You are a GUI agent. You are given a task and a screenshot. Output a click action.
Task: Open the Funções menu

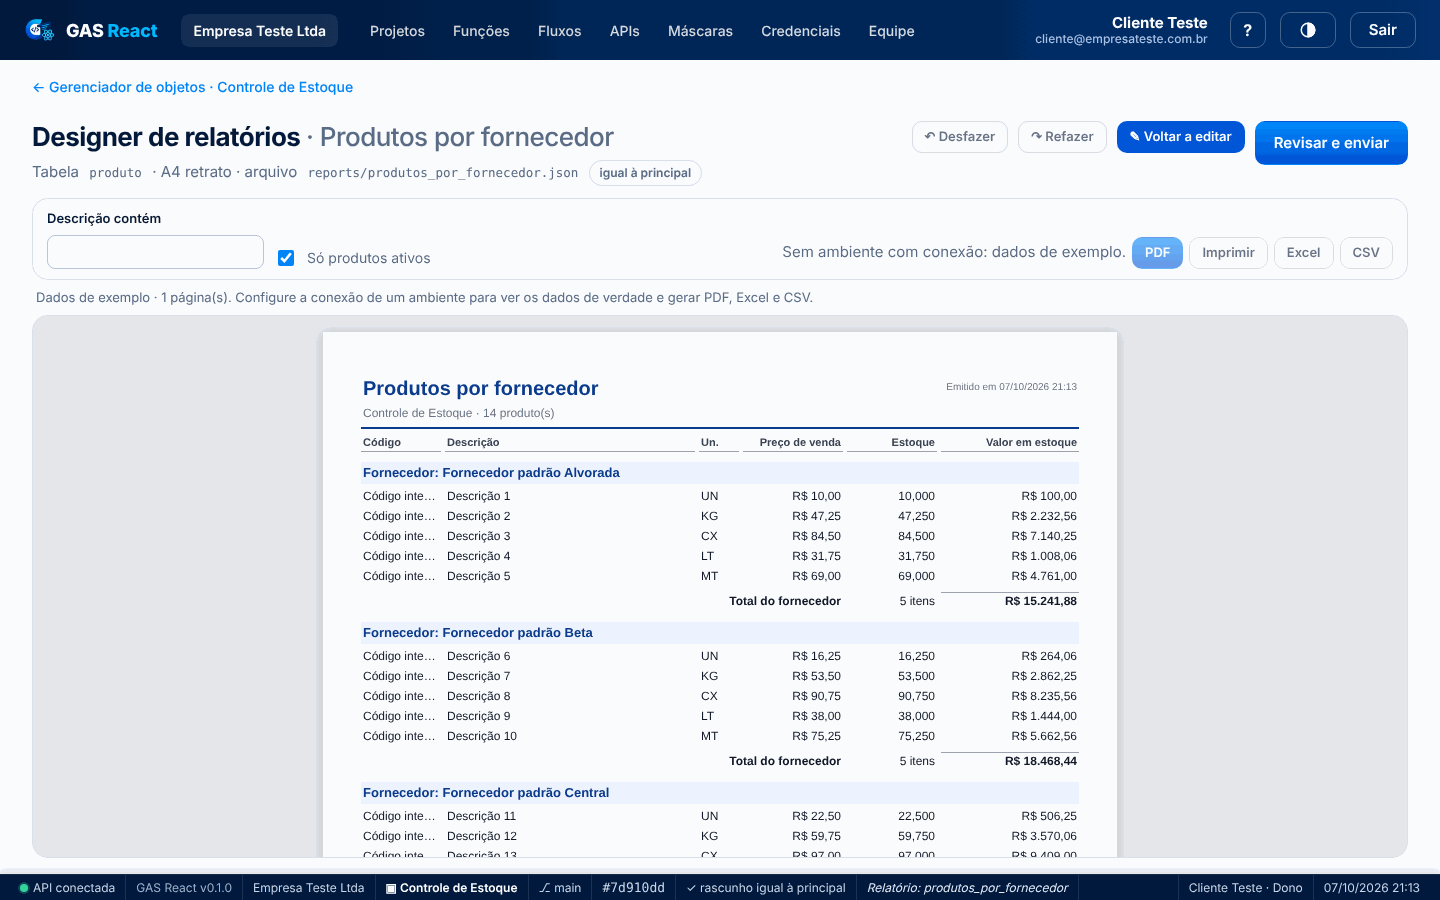click(x=481, y=31)
